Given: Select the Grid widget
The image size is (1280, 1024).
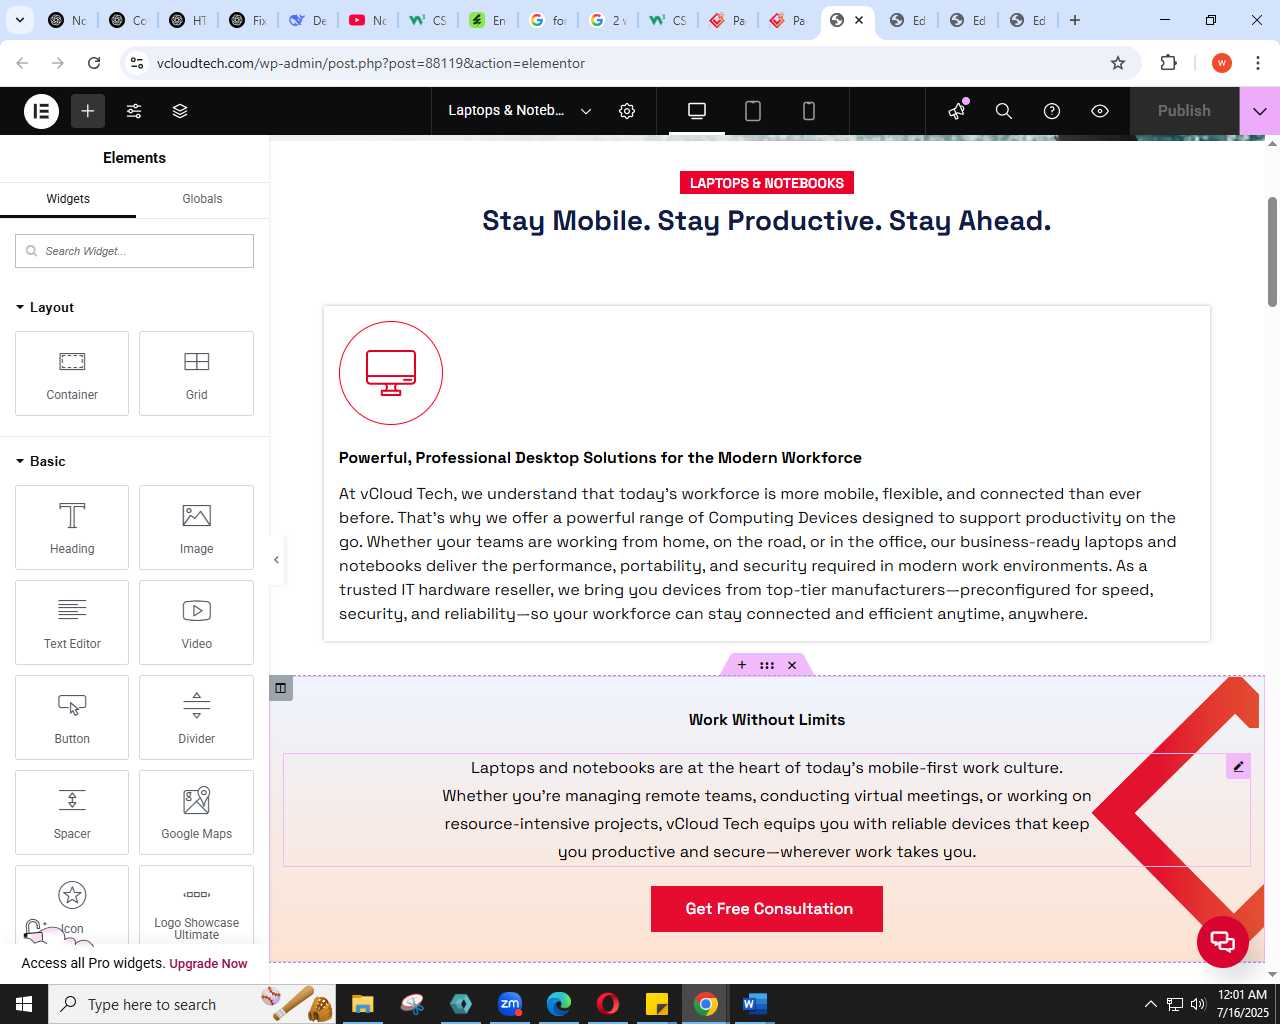Looking at the screenshot, I should point(196,373).
